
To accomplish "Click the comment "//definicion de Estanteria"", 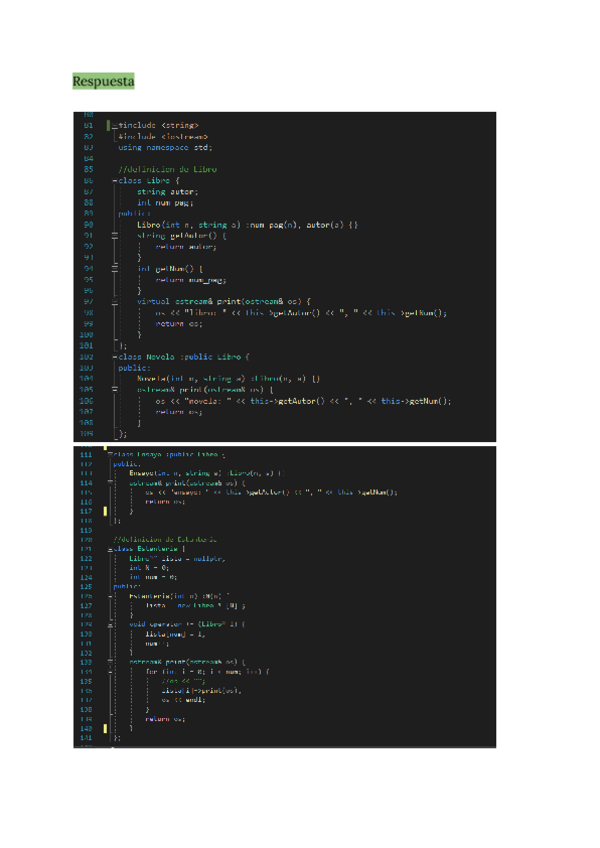I will tap(165, 539).
